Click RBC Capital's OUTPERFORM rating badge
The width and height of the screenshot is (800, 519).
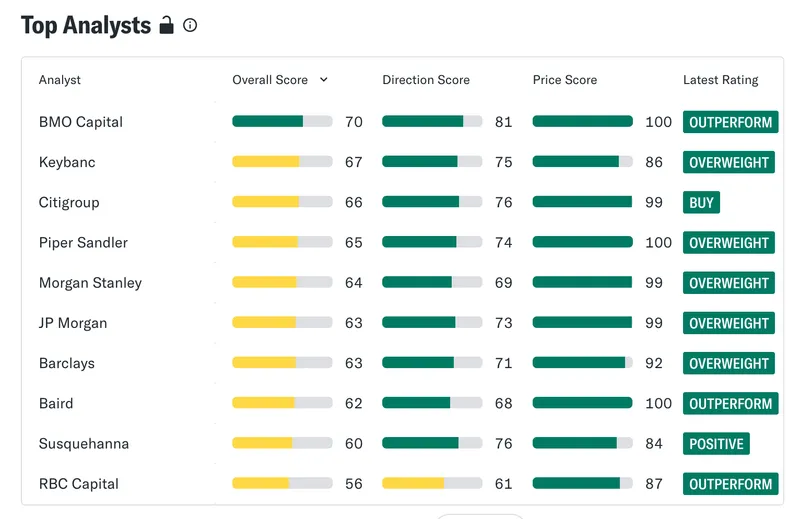[731, 484]
